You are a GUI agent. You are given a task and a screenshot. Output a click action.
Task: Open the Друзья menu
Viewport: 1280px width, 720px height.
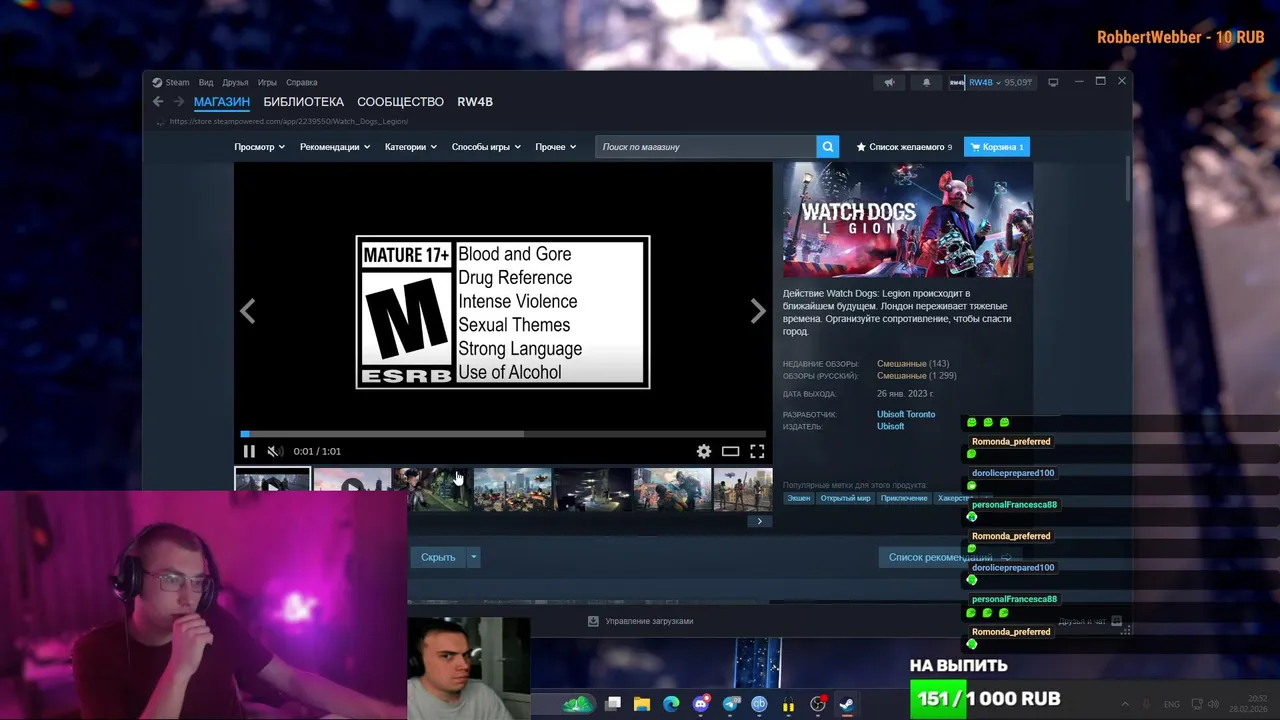coord(235,82)
